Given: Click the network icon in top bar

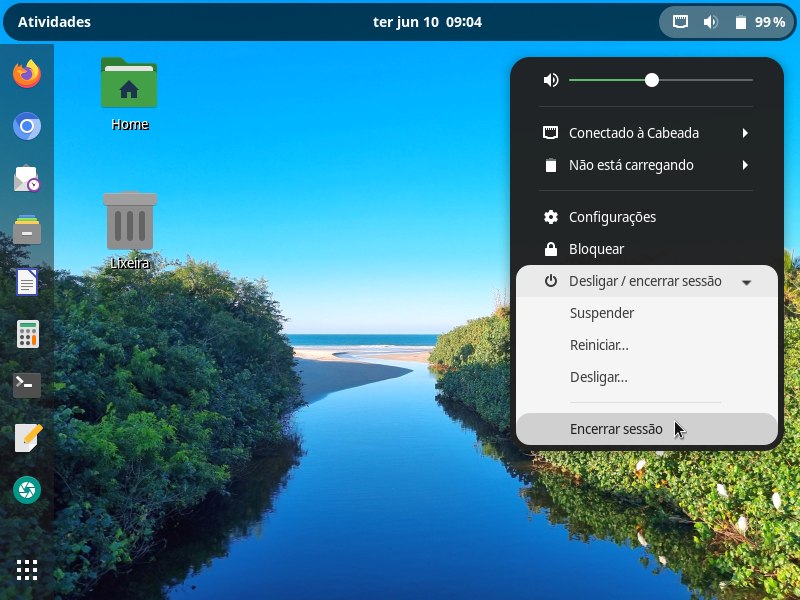Looking at the screenshot, I should (680, 22).
